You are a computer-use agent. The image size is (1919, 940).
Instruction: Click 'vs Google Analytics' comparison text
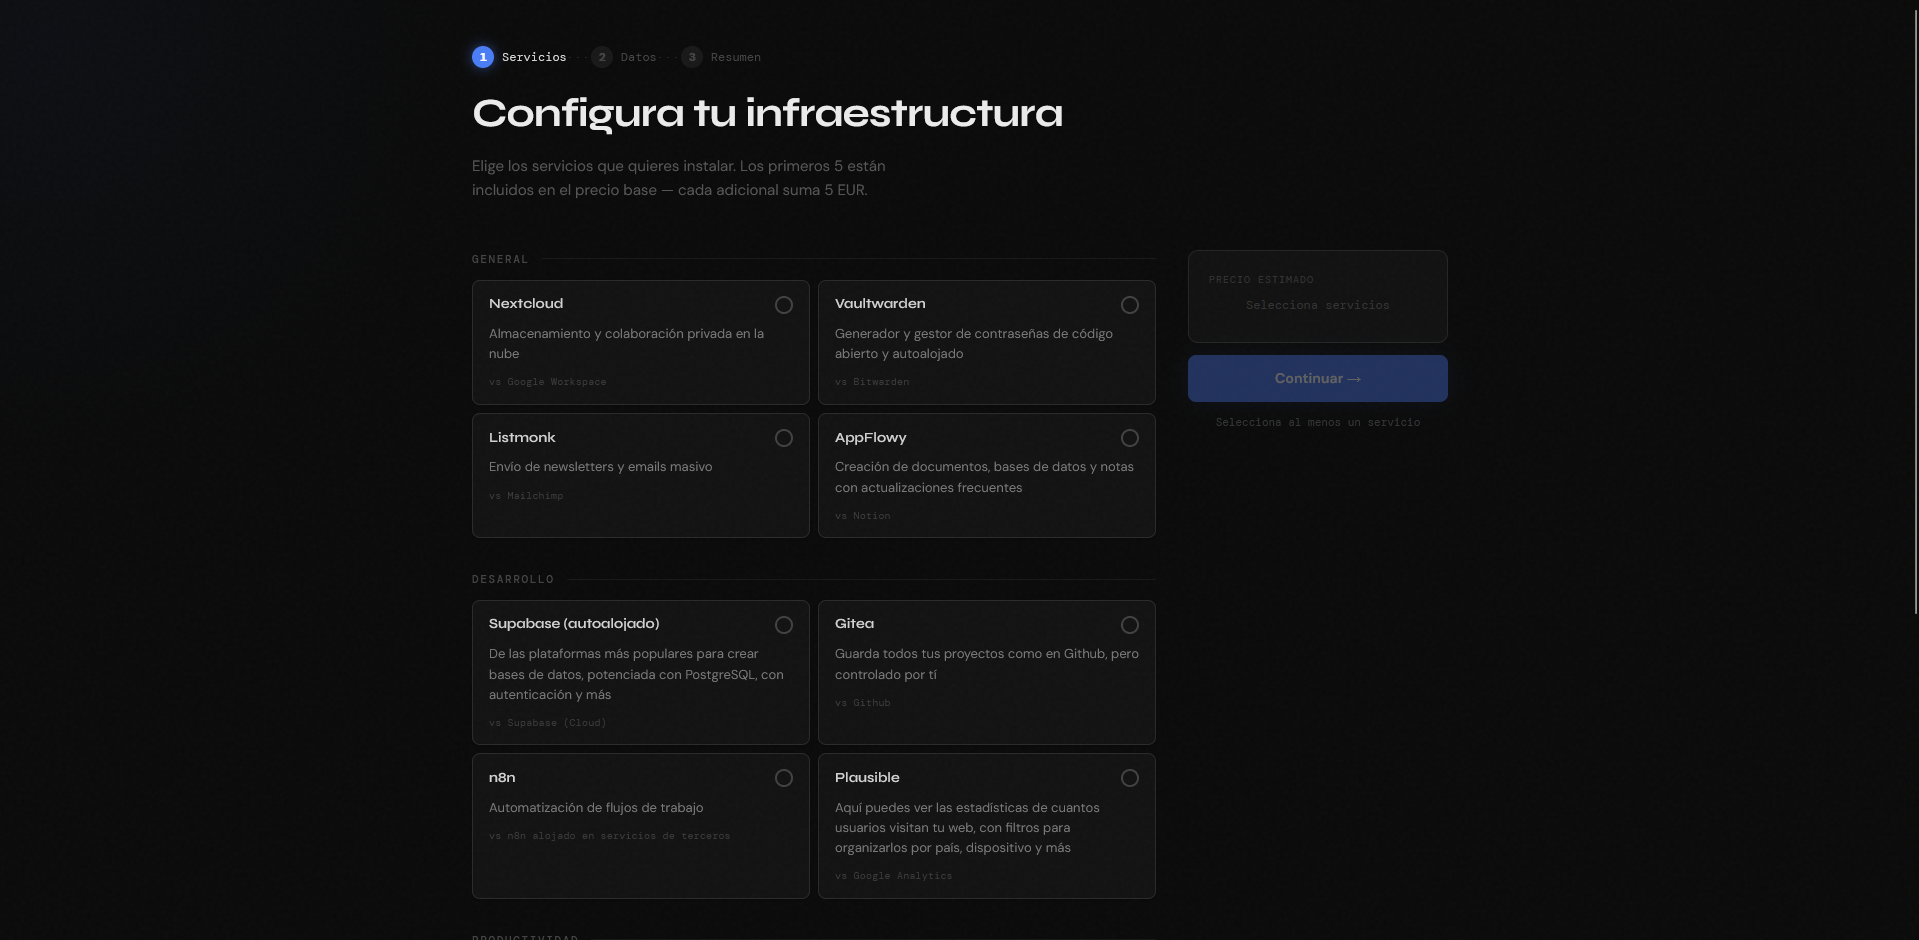[x=894, y=876]
